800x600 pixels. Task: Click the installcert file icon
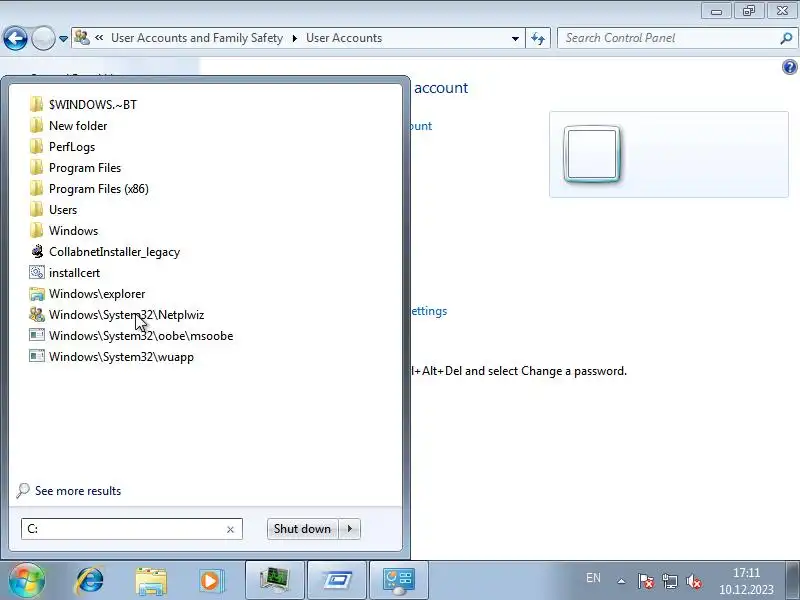[x=37, y=272]
